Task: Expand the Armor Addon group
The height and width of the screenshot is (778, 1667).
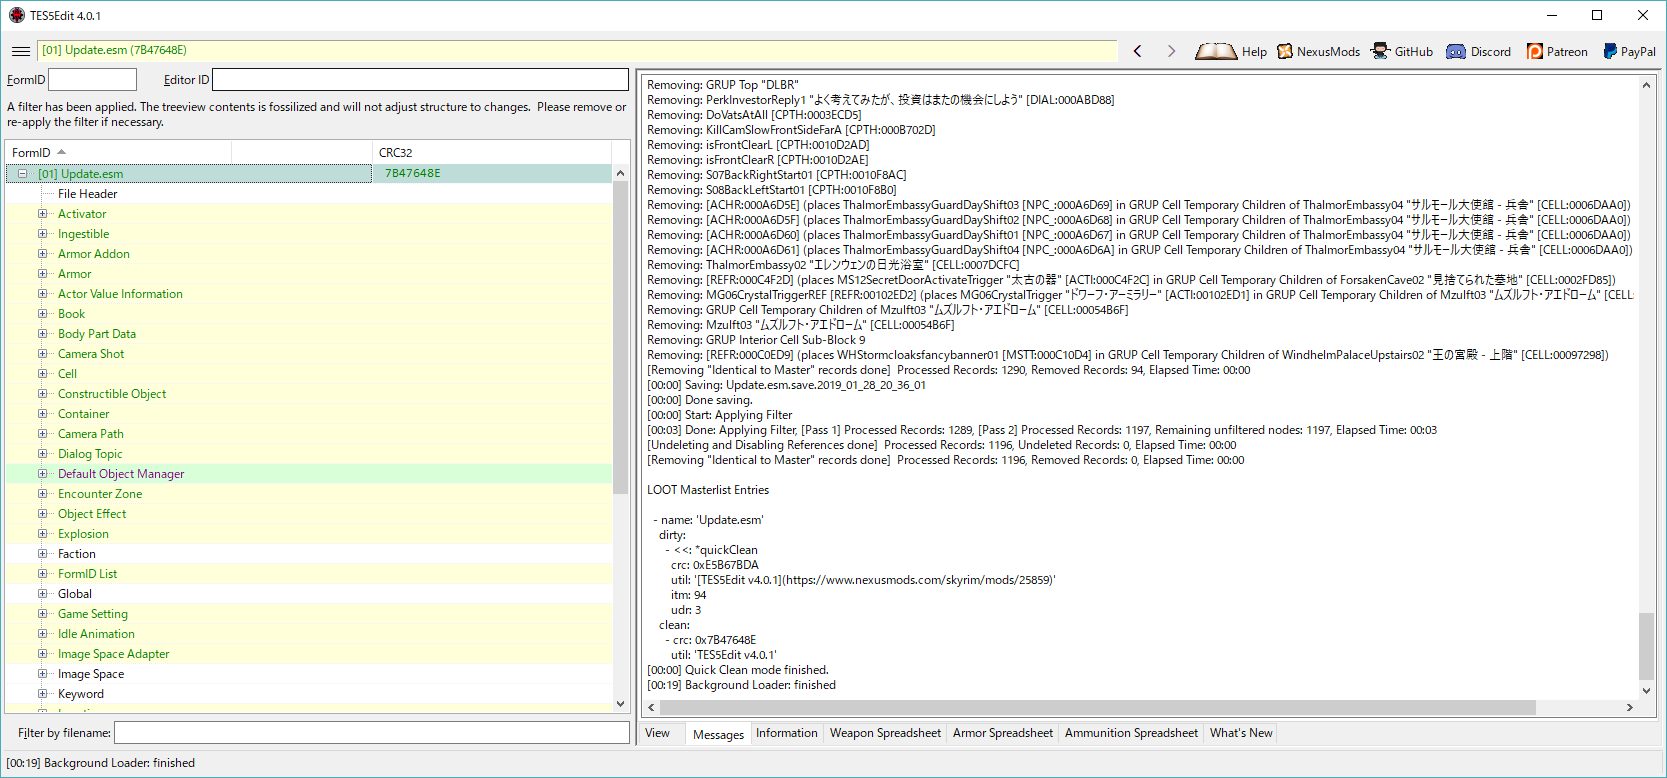Action: click(x=43, y=254)
